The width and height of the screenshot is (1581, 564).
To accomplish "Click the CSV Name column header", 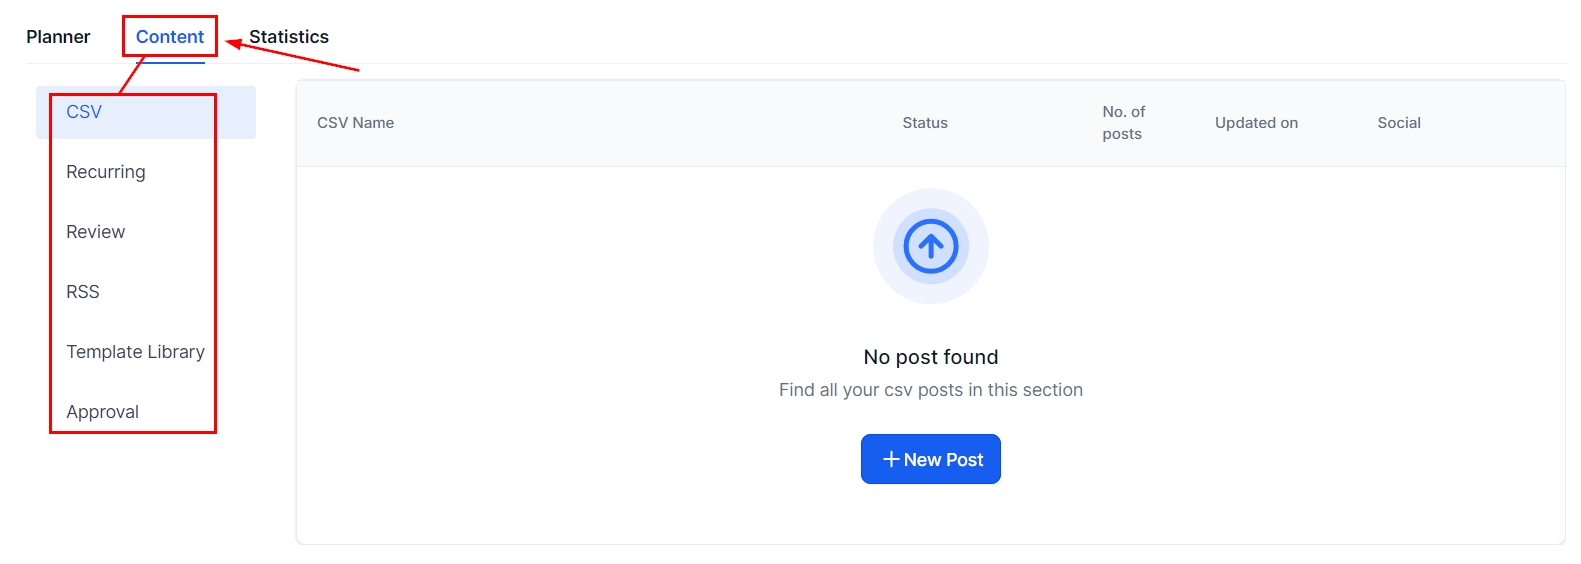I will (x=355, y=123).
